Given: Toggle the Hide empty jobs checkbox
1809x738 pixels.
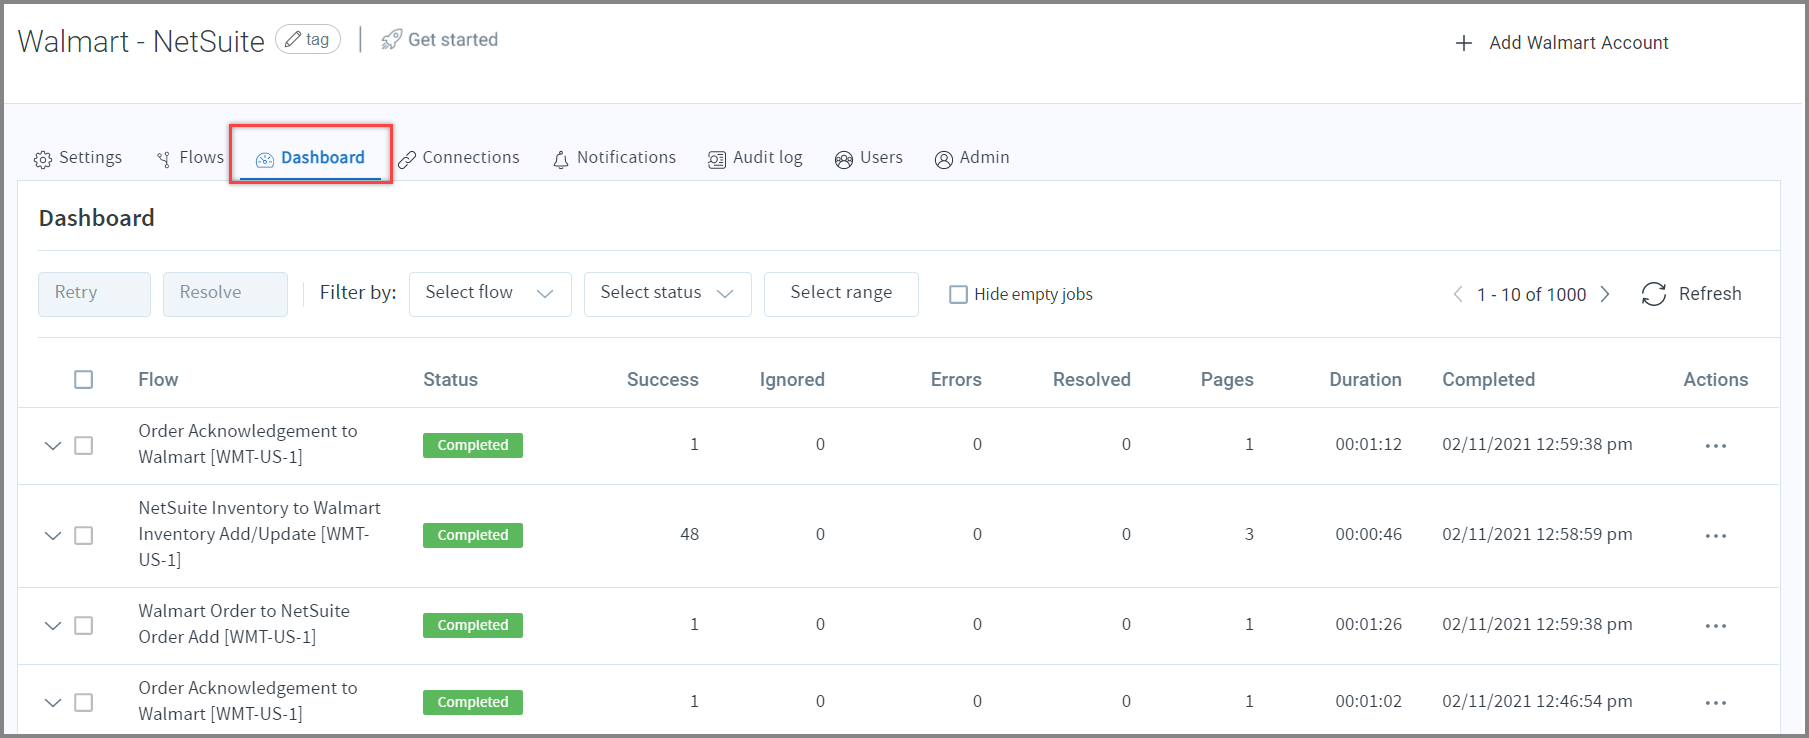Looking at the screenshot, I should point(958,294).
